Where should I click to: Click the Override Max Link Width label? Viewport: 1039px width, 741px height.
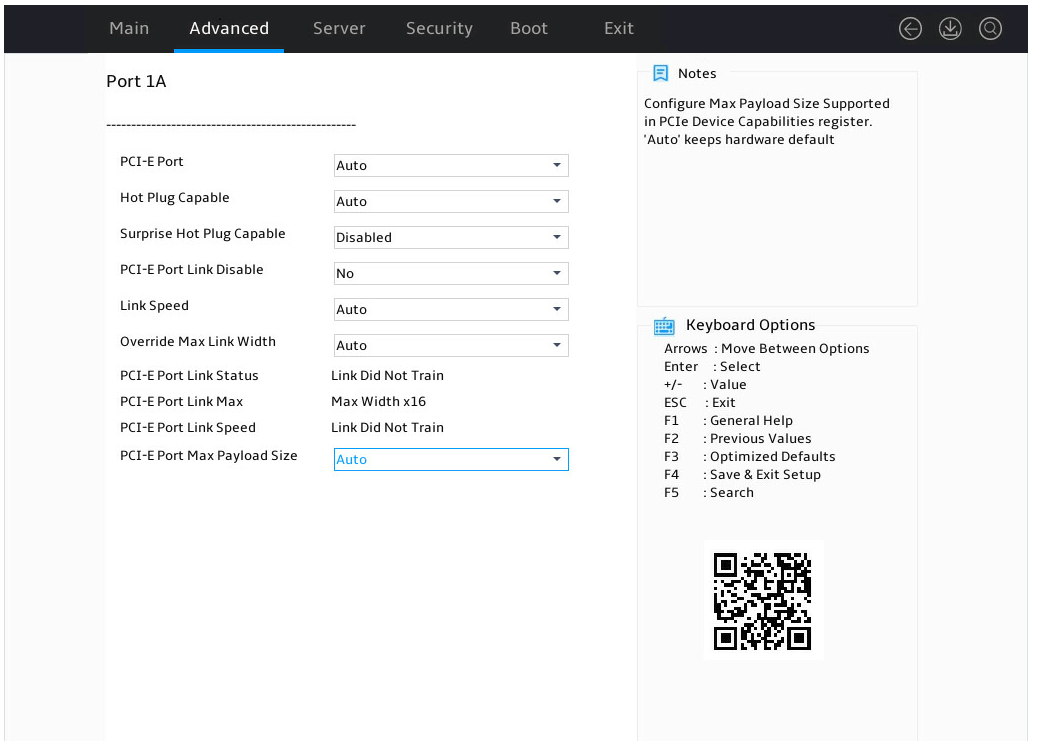(x=198, y=341)
